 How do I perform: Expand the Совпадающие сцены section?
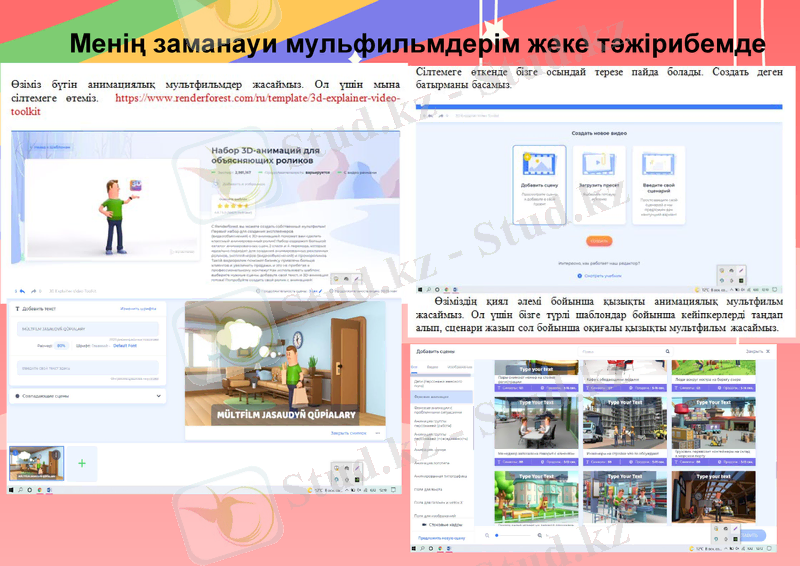88,396
